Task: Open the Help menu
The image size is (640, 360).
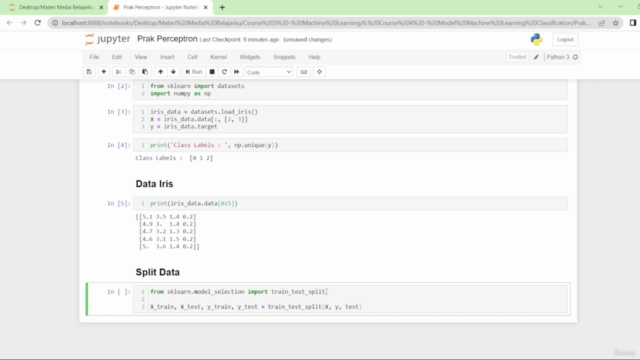Action: point(314,57)
